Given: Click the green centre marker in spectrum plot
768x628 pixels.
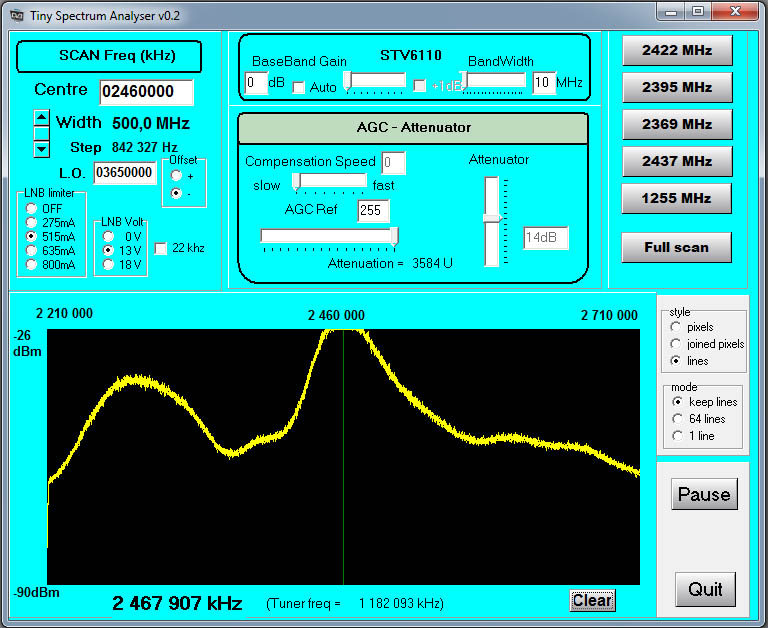Looking at the screenshot, I should [x=343, y=457].
